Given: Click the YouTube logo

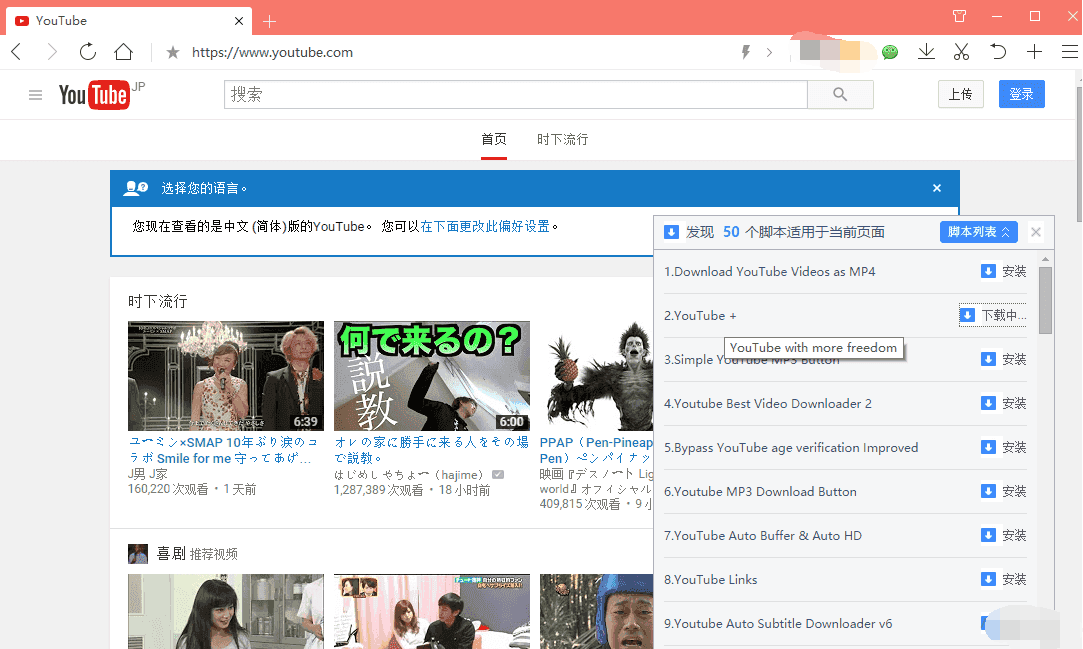Looking at the screenshot, I should [x=95, y=95].
